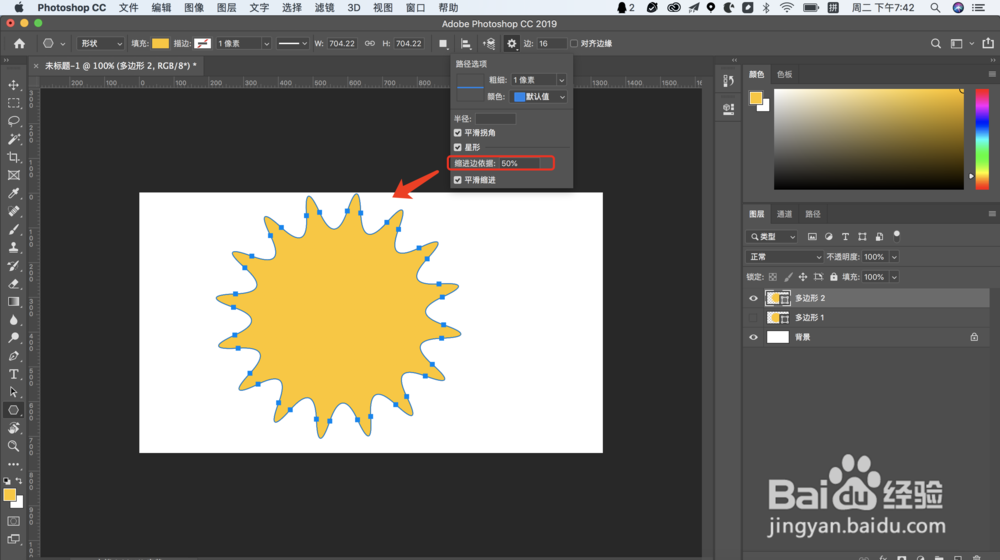Click the Home icon in options bar
This screenshot has width=1000, height=560.
pyautogui.click(x=19, y=43)
